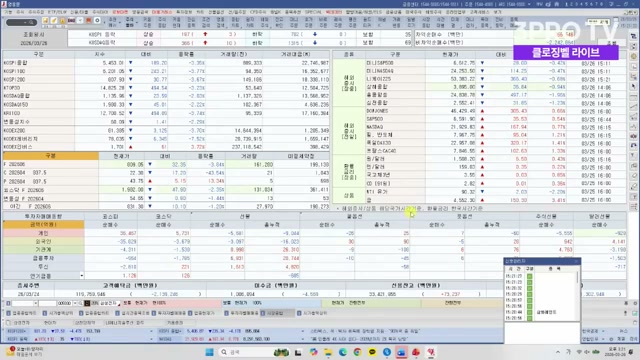Image resolution: width=640 pixels, height=360 pixels.
Task: Open the first yellow toolbar icon beside search box
Action: pyautogui.click(x=45, y=20)
